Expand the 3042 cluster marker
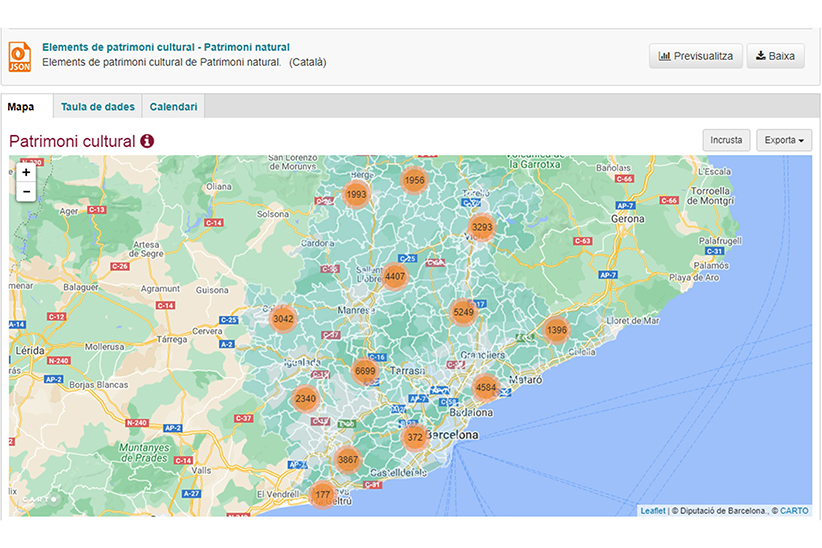Image resolution: width=822 pixels, height=548 pixels. pyautogui.click(x=283, y=319)
